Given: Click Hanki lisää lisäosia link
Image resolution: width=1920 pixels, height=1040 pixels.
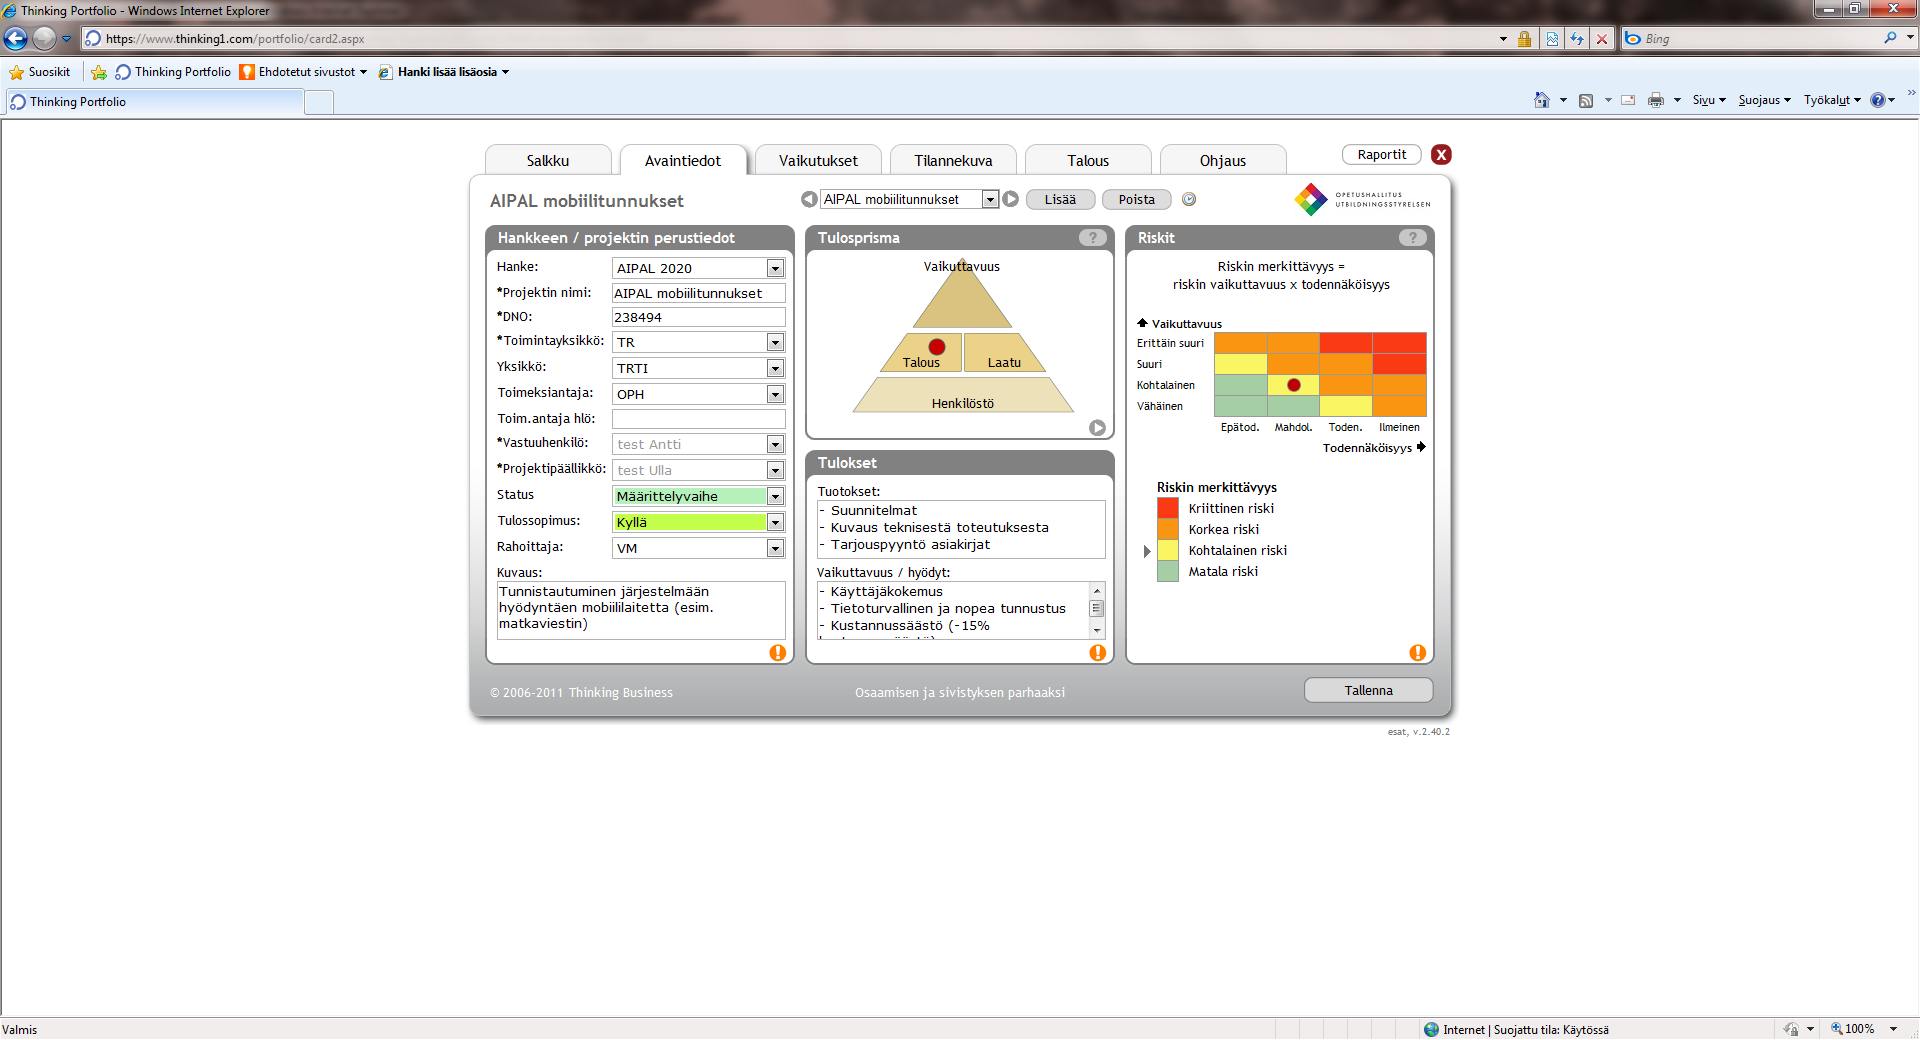Looking at the screenshot, I should coord(444,72).
